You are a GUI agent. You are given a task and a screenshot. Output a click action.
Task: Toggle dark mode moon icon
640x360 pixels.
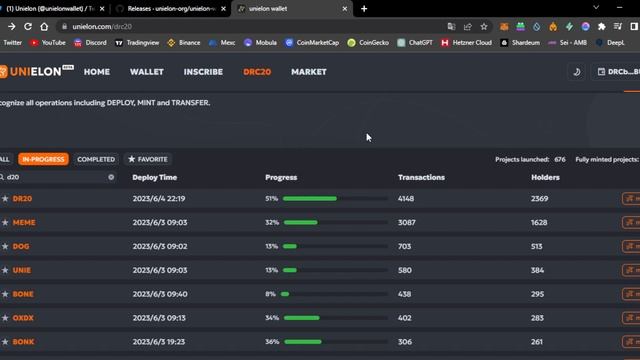coord(577,72)
